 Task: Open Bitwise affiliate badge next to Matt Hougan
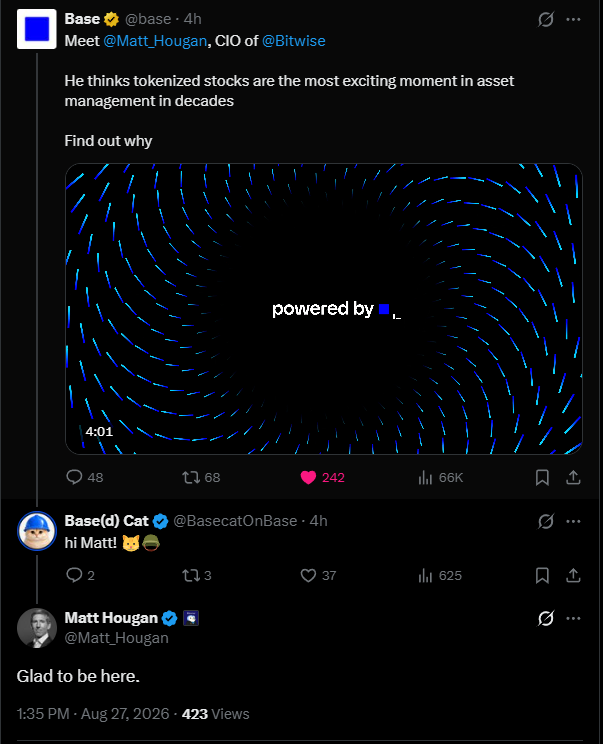[x=191, y=618]
